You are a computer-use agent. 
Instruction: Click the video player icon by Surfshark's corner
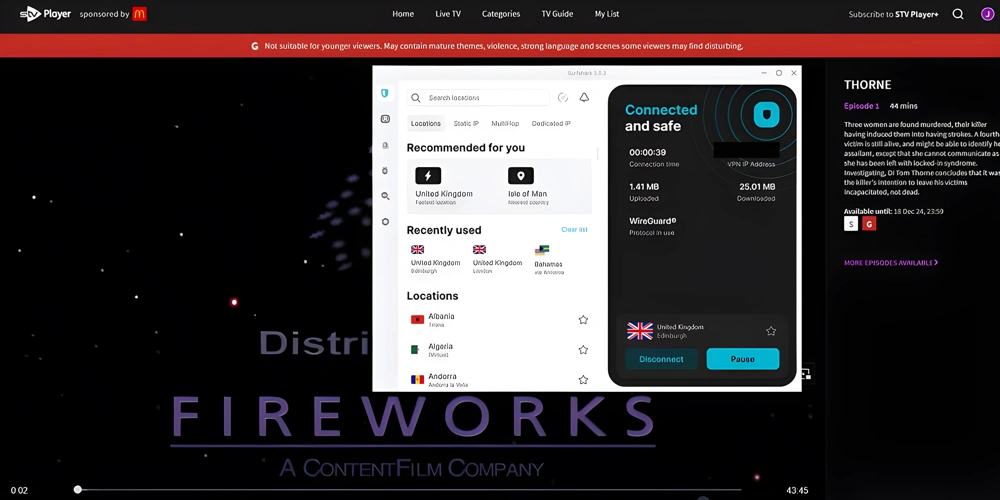coord(805,374)
